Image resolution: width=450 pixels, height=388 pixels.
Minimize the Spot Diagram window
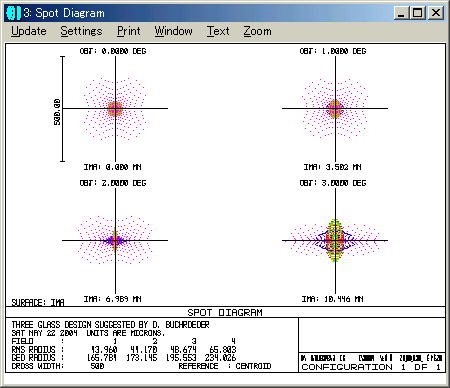pyautogui.click(x=401, y=13)
